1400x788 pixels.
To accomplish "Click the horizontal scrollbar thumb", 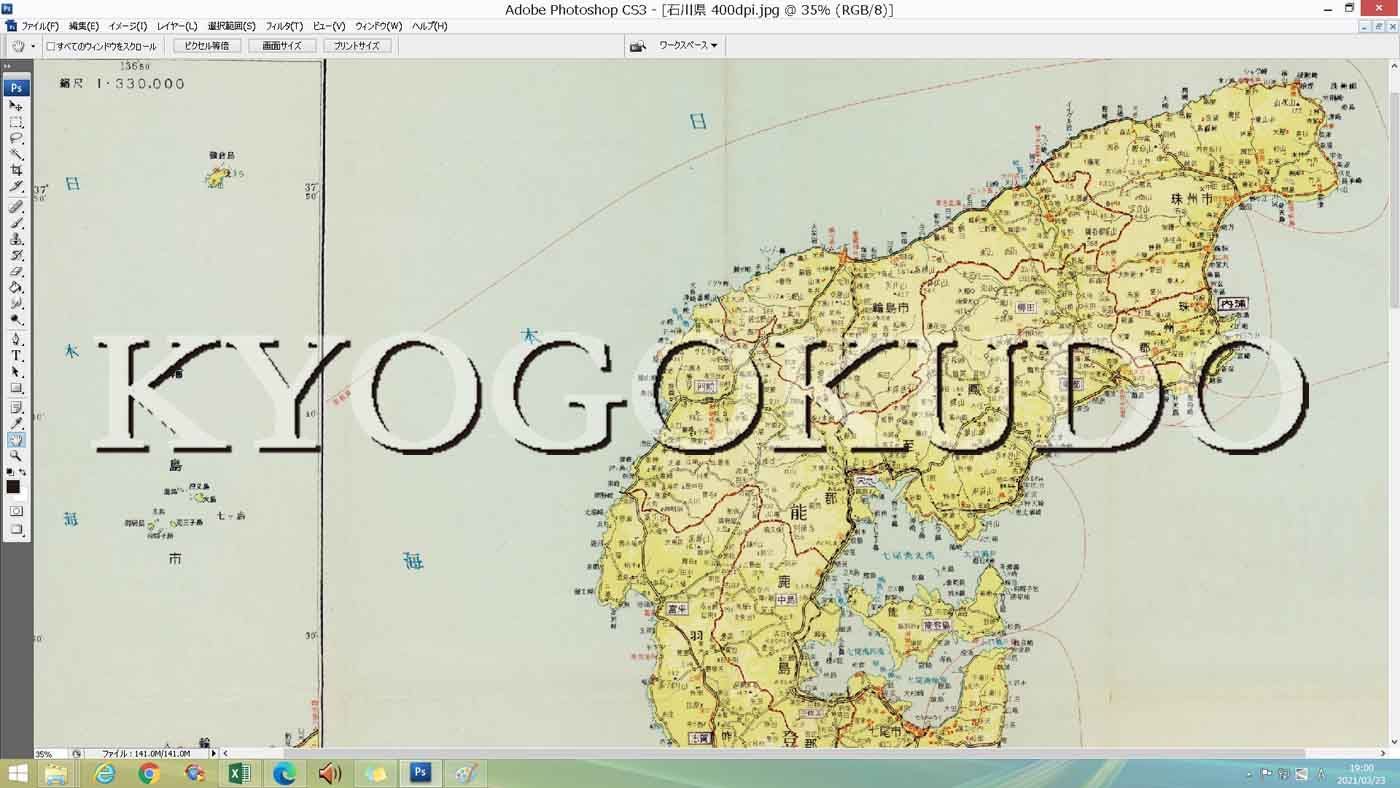I will pyautogui.click(x=795, y=753).
